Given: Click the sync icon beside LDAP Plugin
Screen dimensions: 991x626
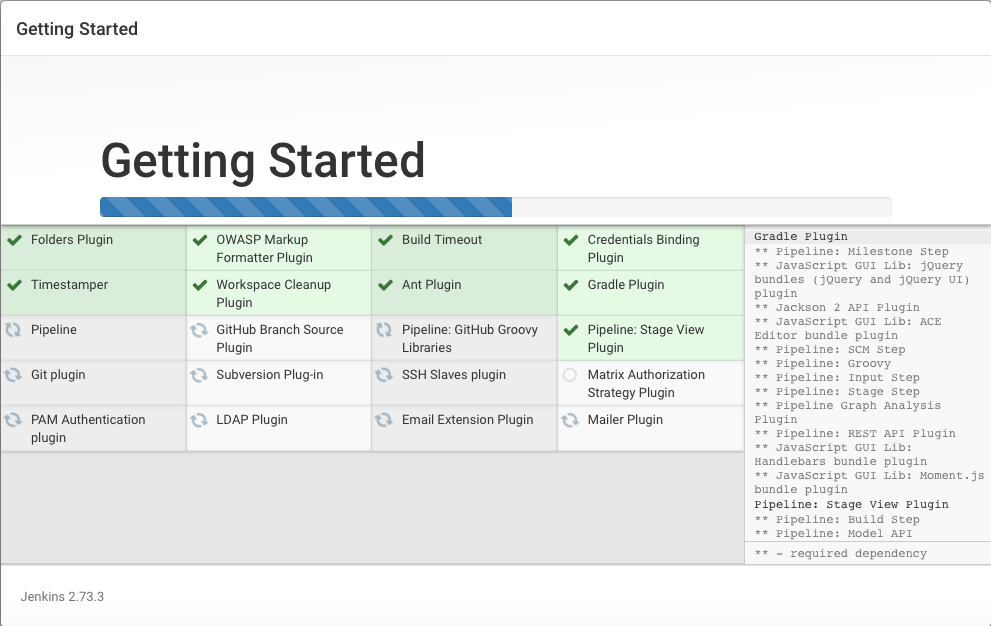Looking at the screenshot, I should point(200,420).
